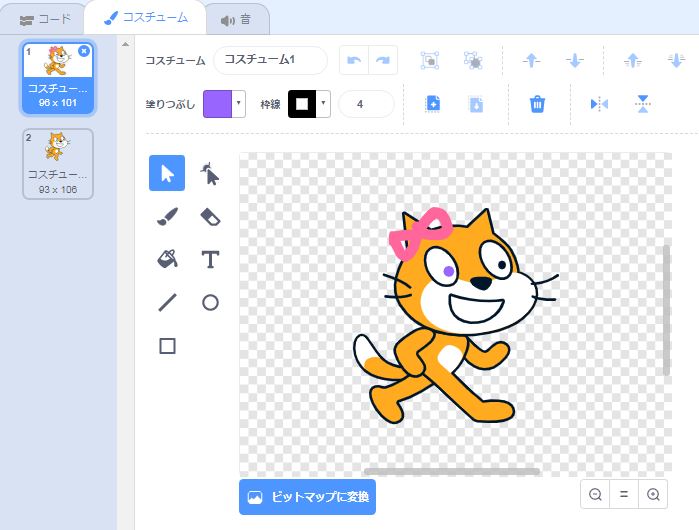Open the コスチューム tab
Screen dimensions: 699x530
tap(145, 18)
